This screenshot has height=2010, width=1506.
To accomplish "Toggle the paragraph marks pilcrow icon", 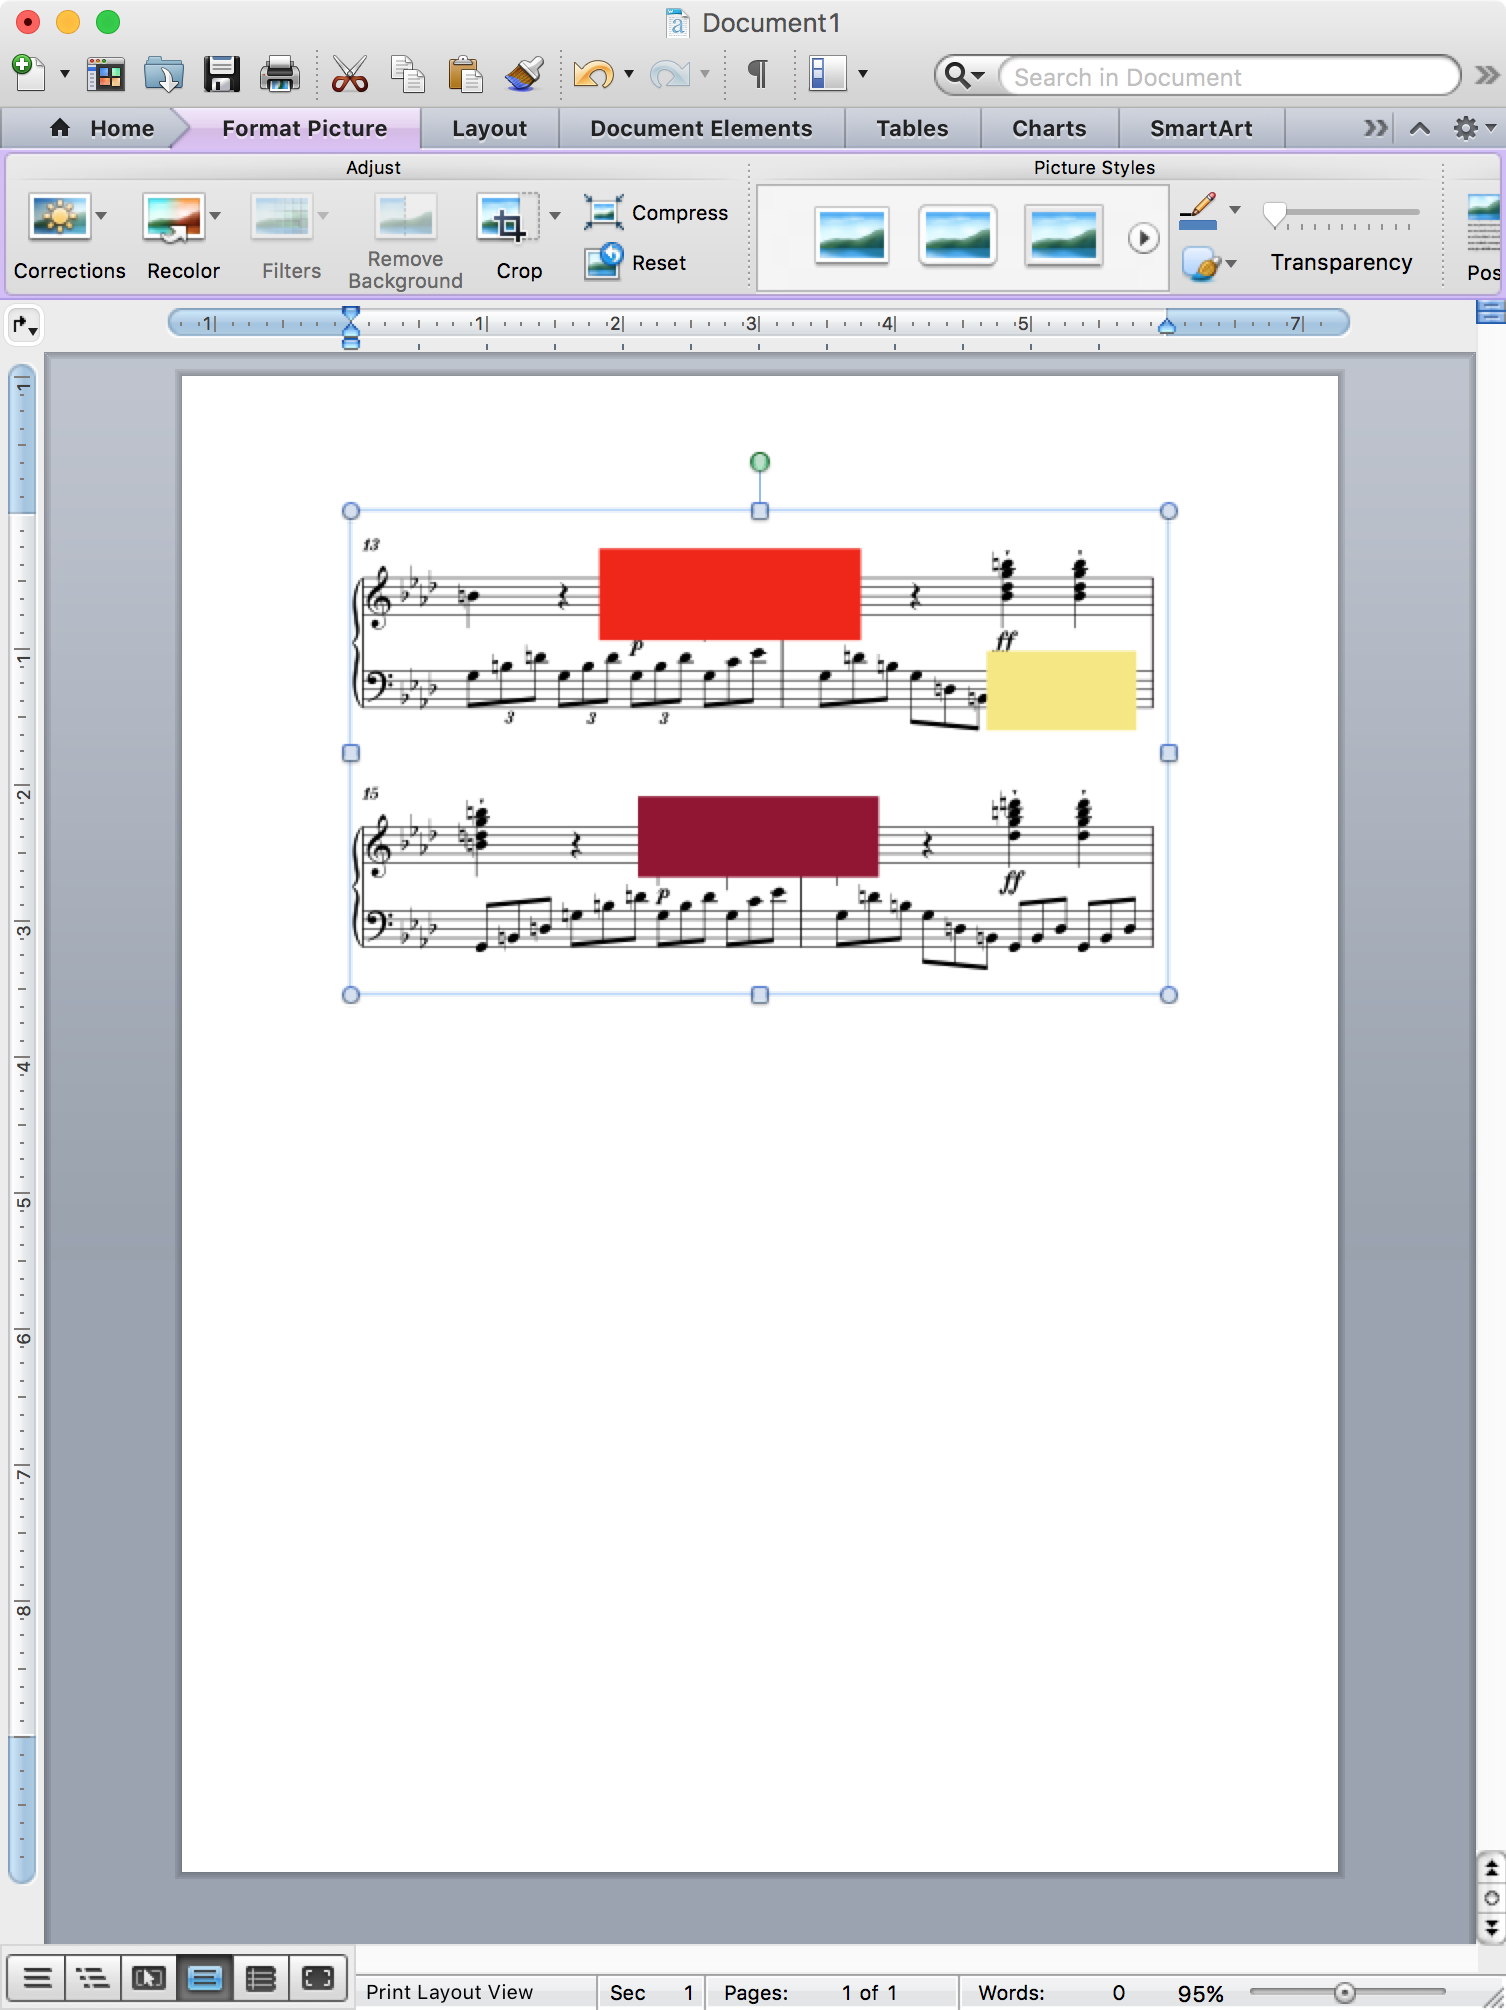I will click(x=758, y=74).
